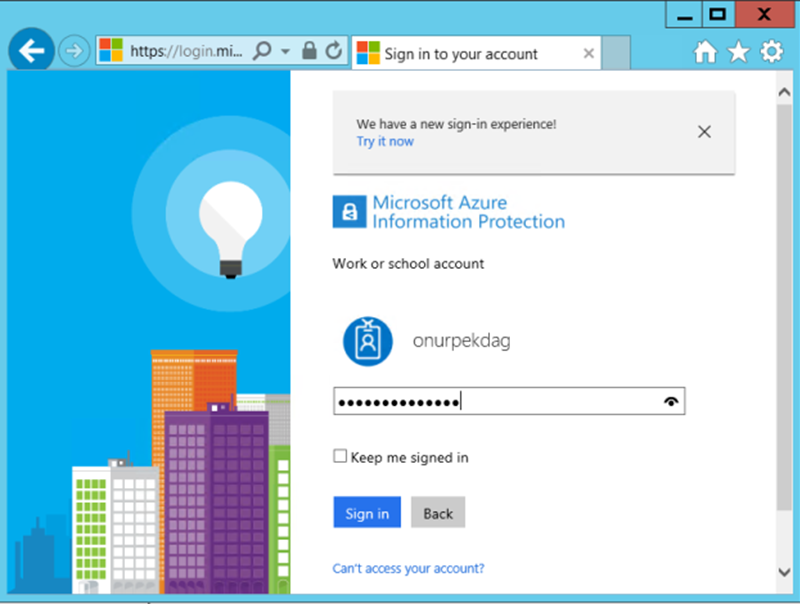The width and height of the screenshot is (800, 604).
Task: Open a new blank tab
Action: (x=616, y=53)
